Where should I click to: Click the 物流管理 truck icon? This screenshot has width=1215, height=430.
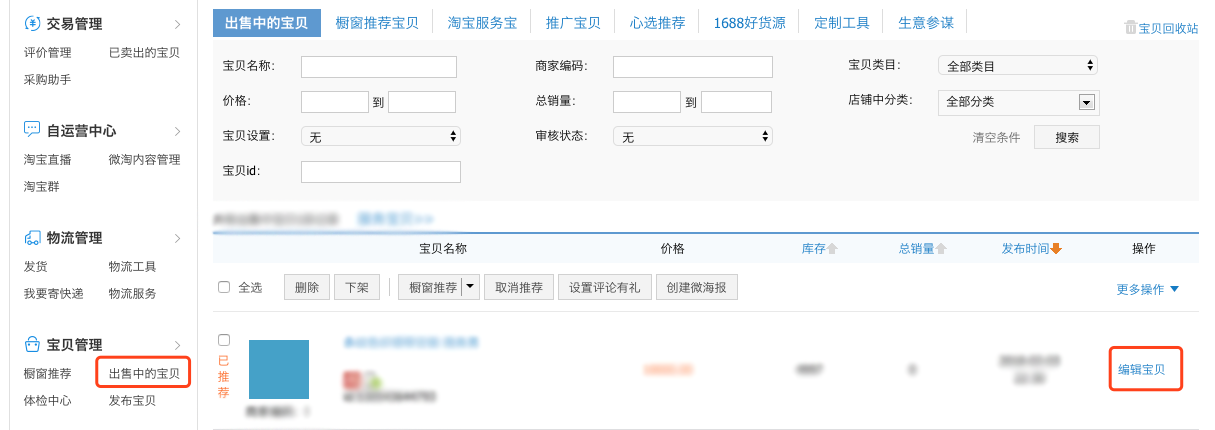(x=32, y=238)
